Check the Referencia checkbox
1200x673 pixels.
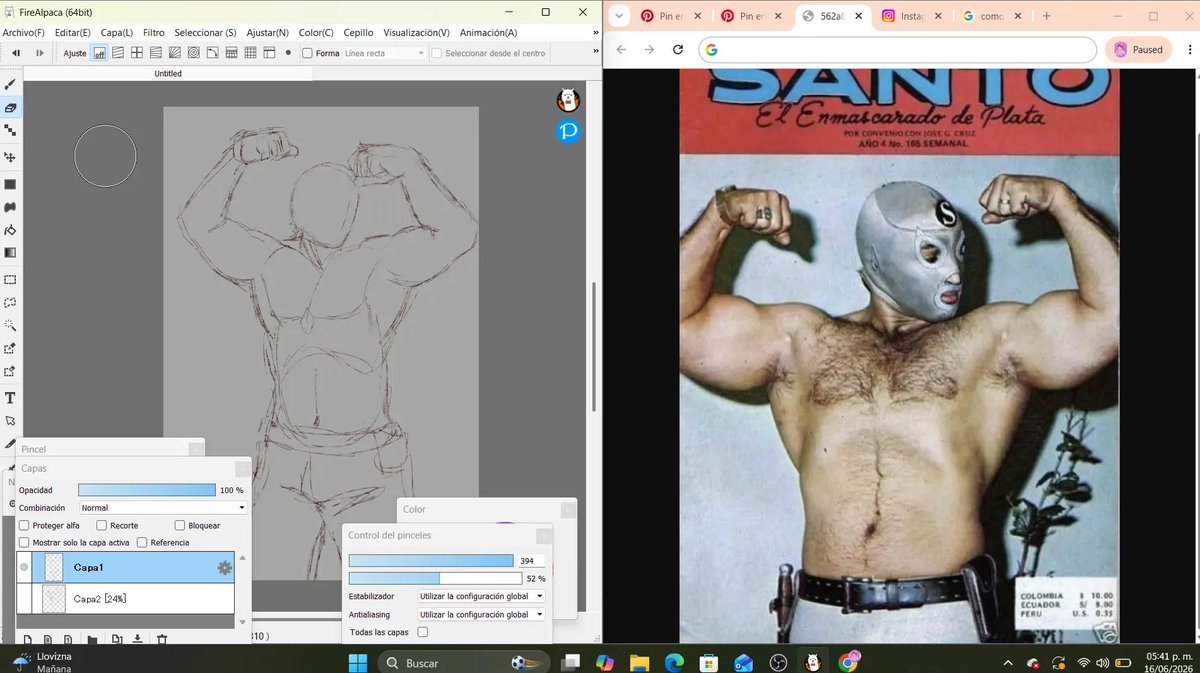[142, 542]
